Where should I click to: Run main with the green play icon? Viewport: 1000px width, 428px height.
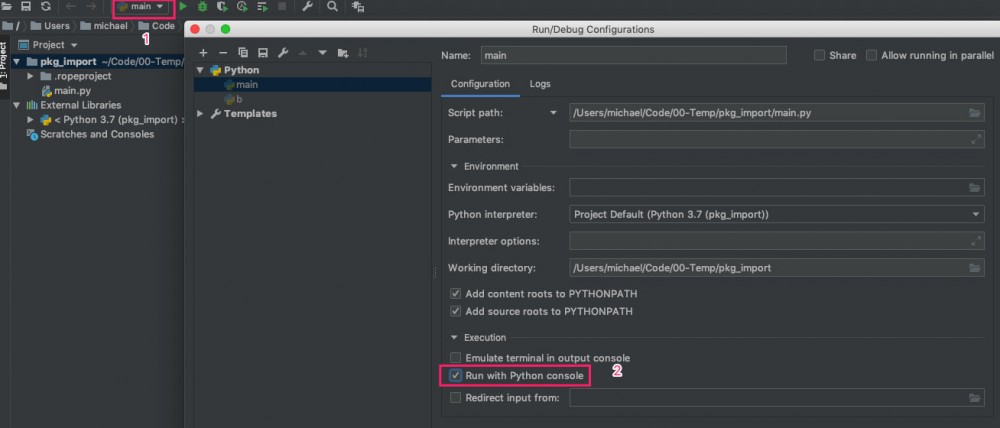click(183, 6)
